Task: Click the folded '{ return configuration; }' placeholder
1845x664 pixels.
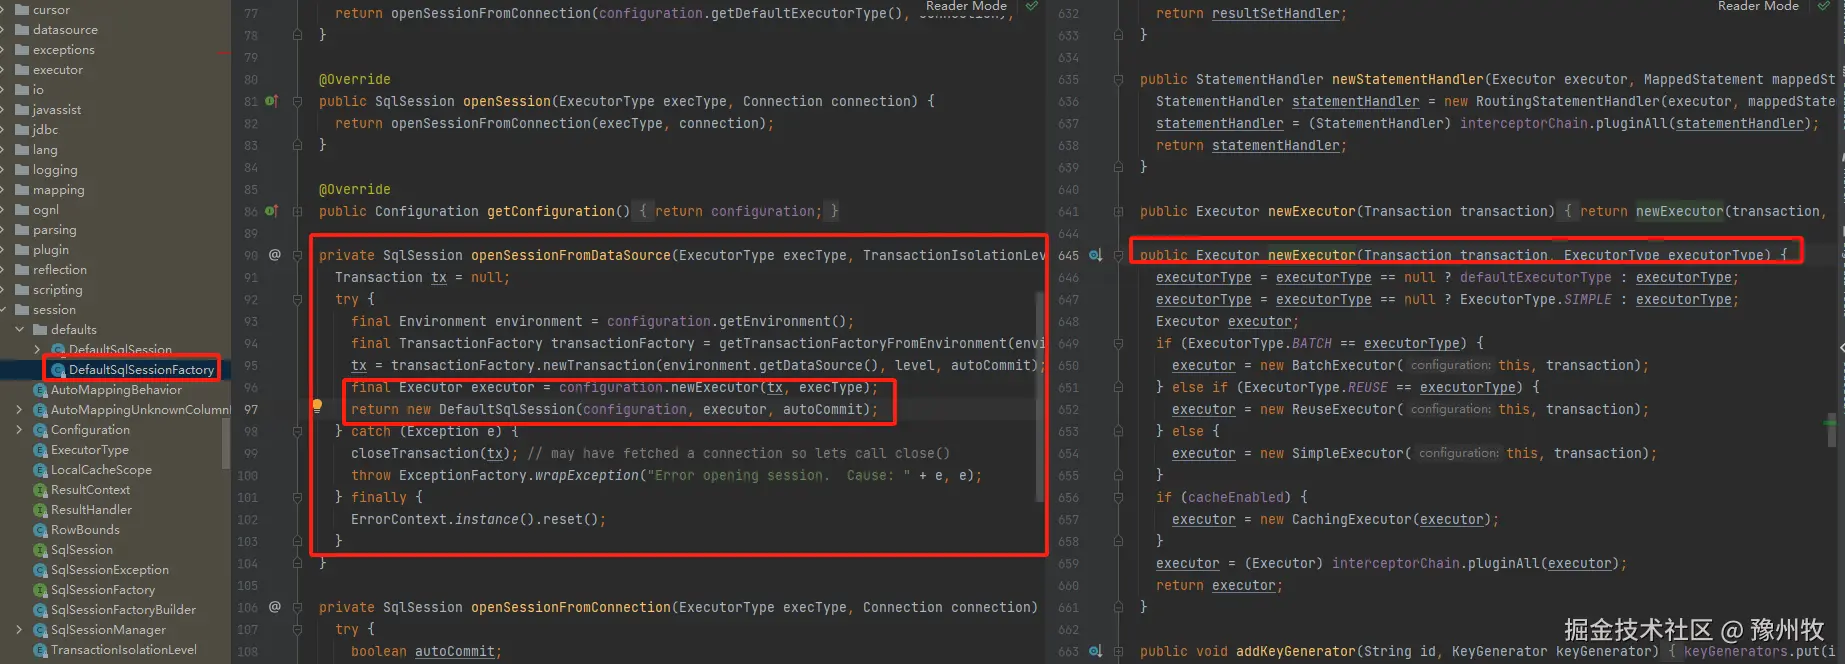Action: (738, 211)
